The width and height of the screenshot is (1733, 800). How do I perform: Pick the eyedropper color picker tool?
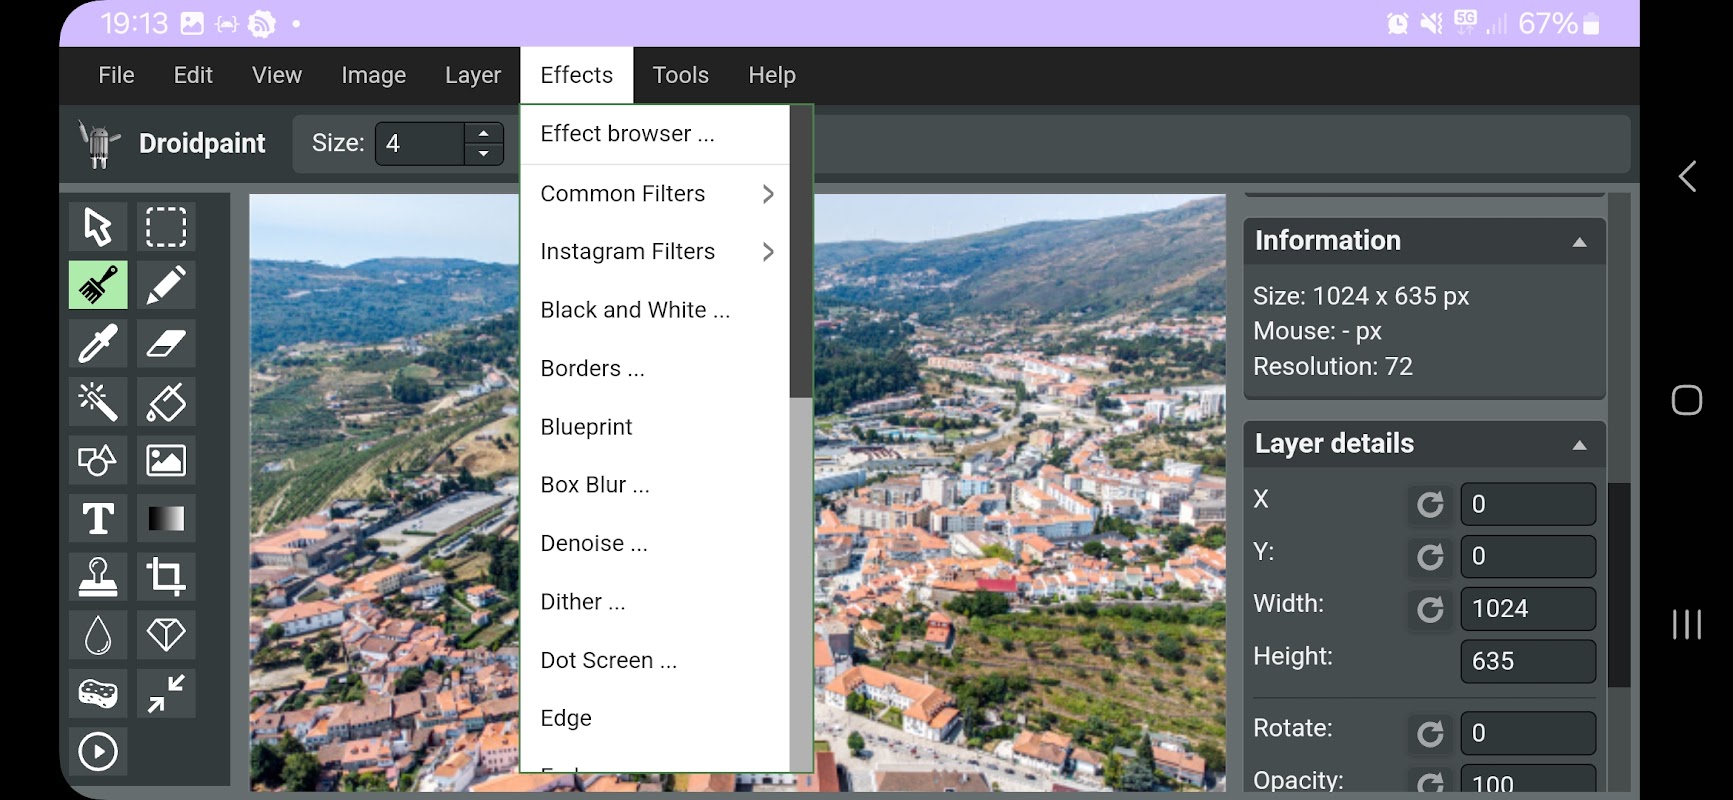tap(98, 344)
